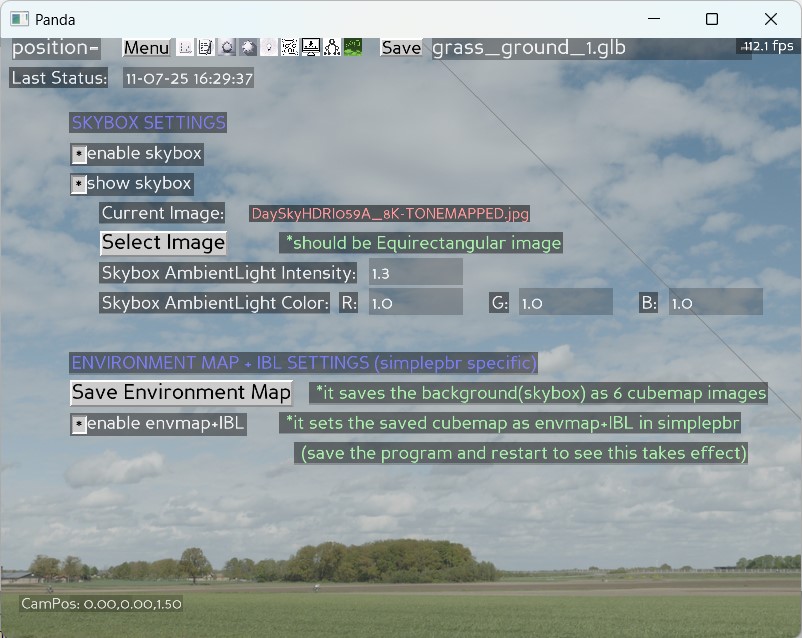
Task: Click the gear settings icon
Action: [x=227, y=47]
